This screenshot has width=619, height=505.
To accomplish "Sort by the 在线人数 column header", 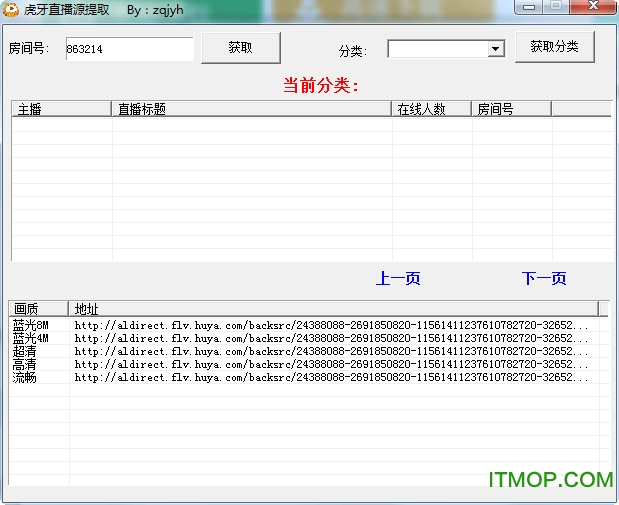I will (431, 109).
